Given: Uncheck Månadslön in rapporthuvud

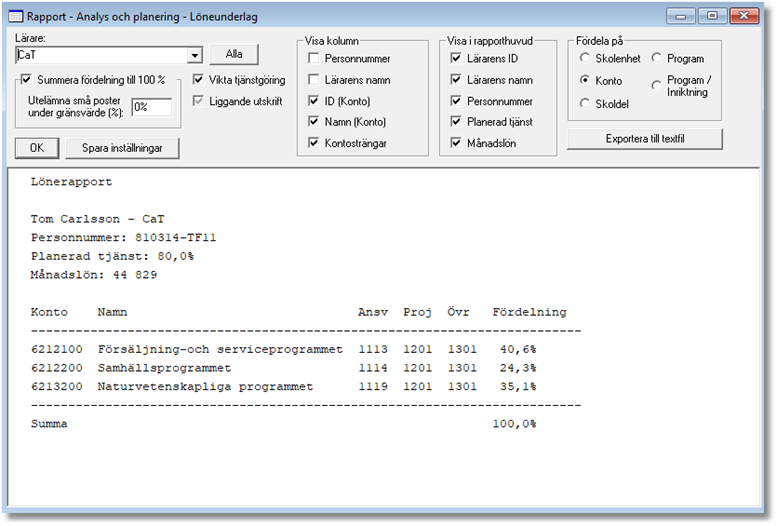Looking at the screenshot, I should 457,143.
